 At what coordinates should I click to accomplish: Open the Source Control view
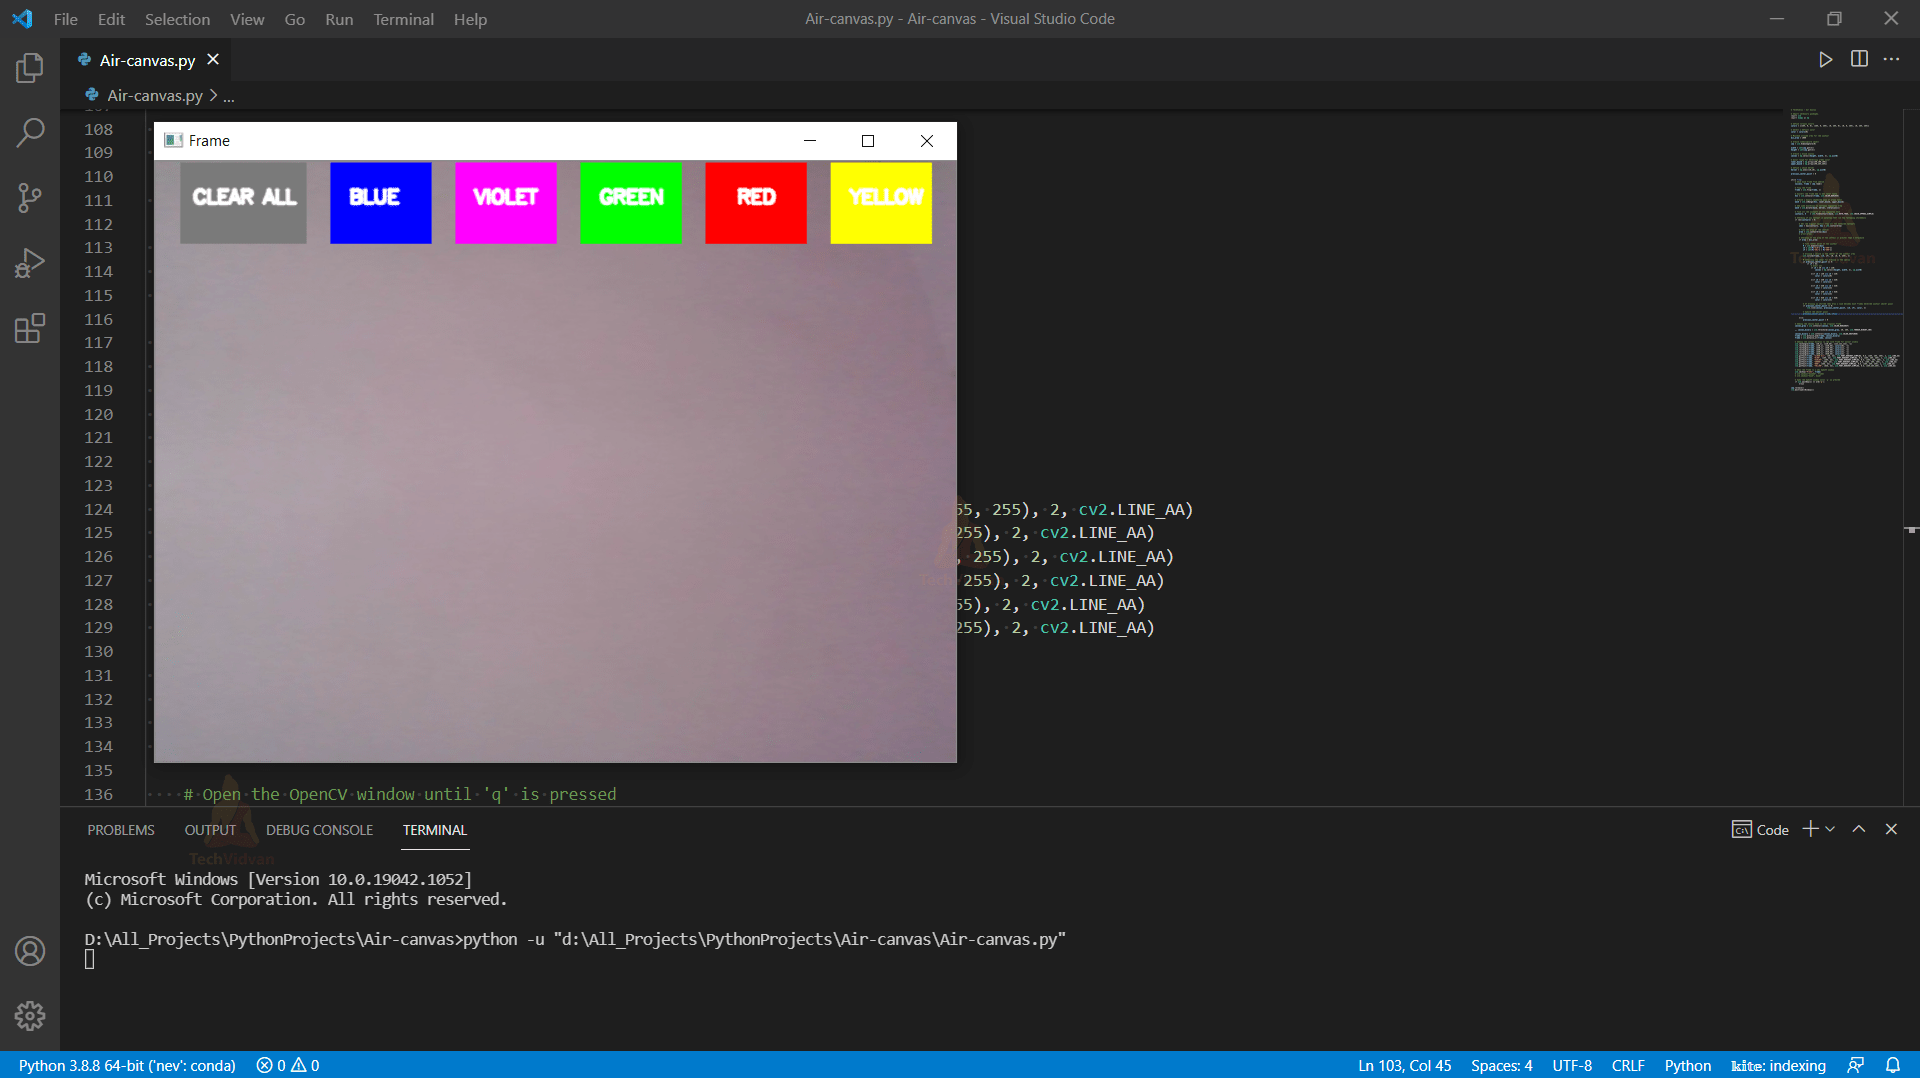[29, 197]
